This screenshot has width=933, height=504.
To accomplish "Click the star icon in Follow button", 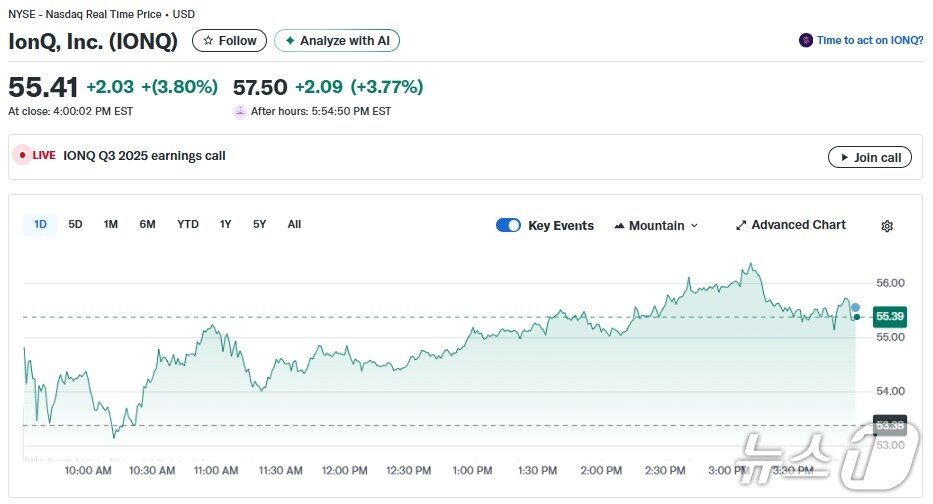I will pyautogui.click(x=208, y=41).
